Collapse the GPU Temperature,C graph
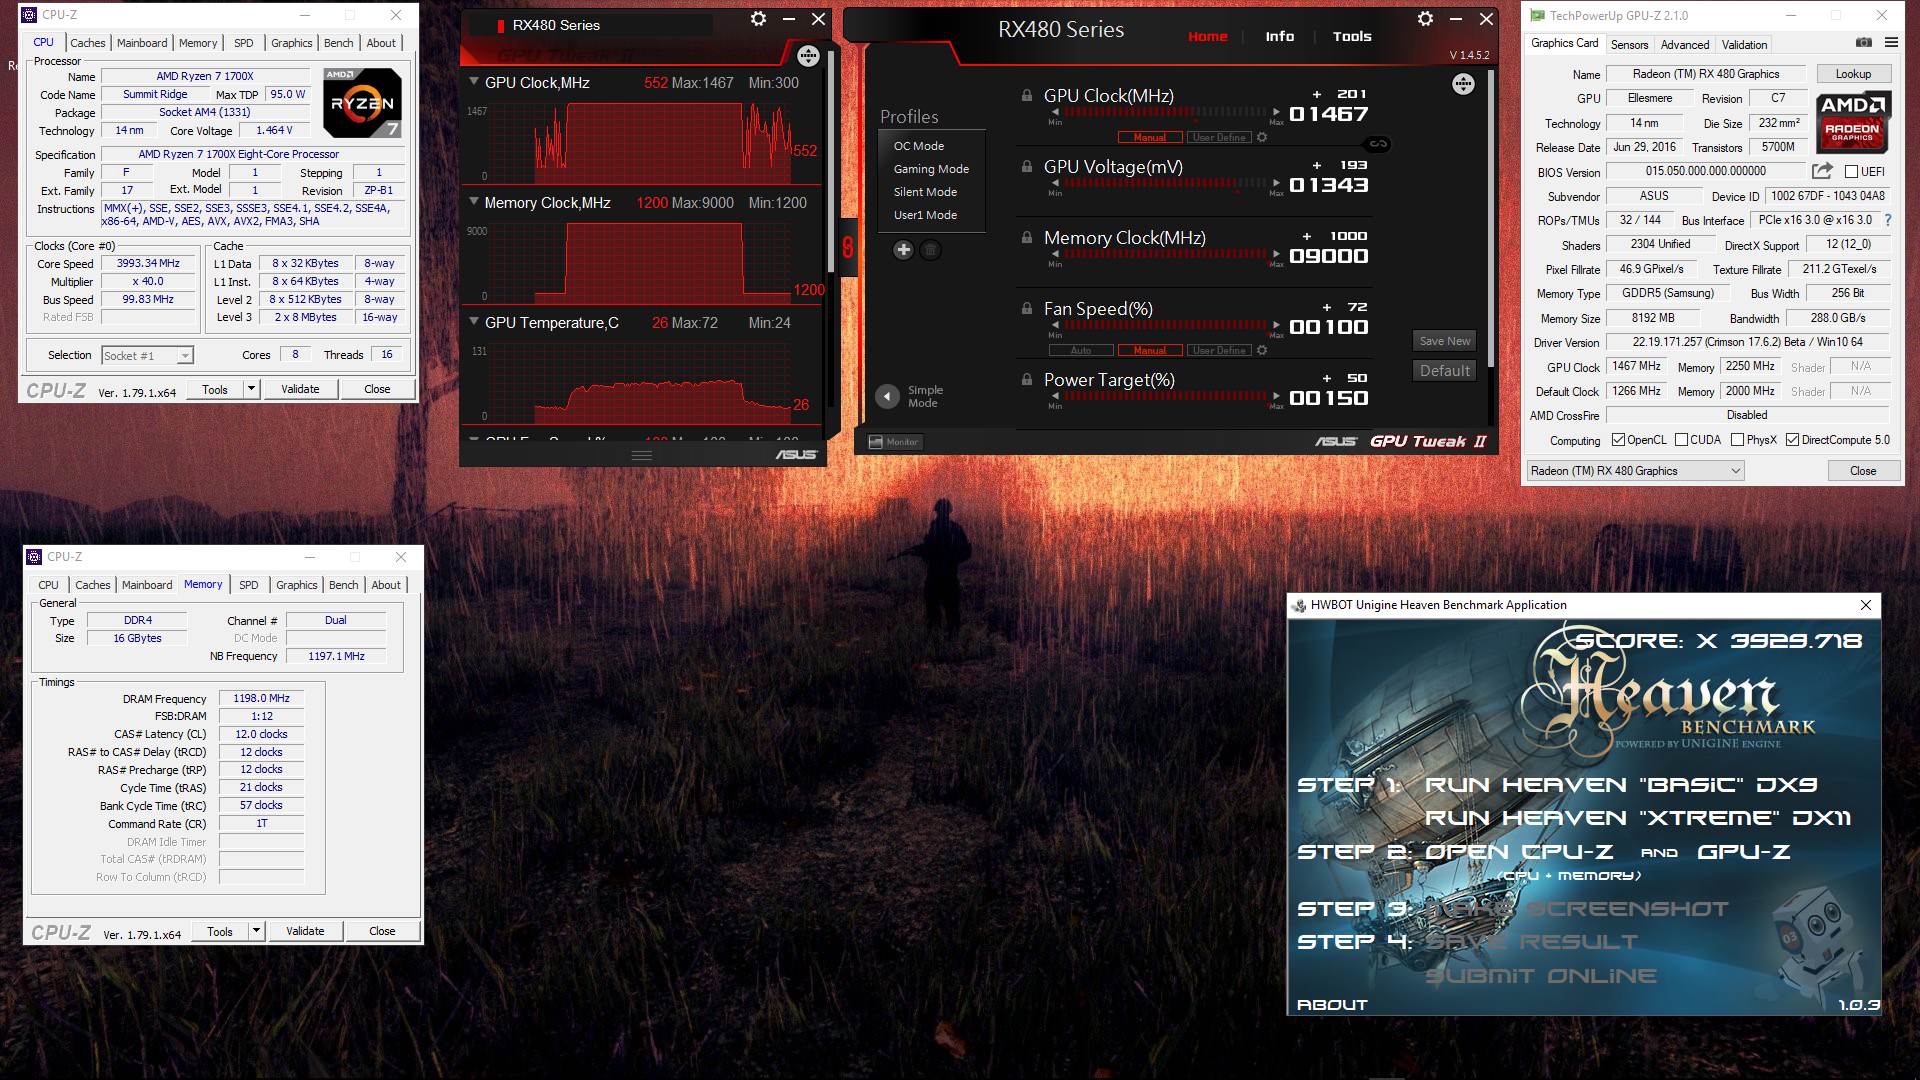The image size is (1920, 1080). click(x=474, y=322)
